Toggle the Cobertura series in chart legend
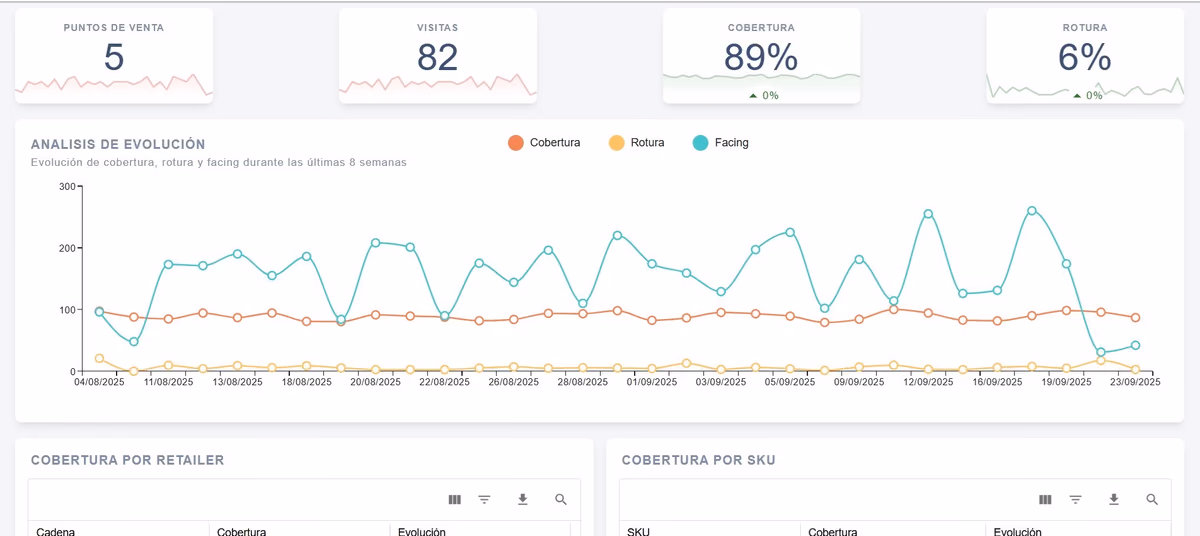The height and width of the screenshot is (536, 1200). coord(544,143)
